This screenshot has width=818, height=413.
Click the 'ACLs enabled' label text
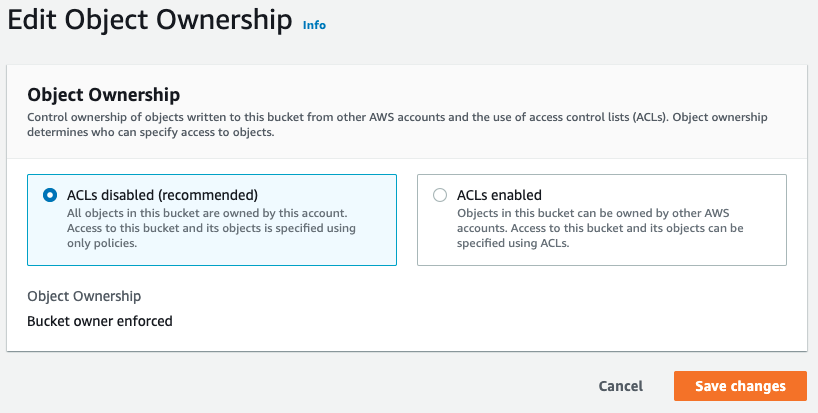pos(499,195)
